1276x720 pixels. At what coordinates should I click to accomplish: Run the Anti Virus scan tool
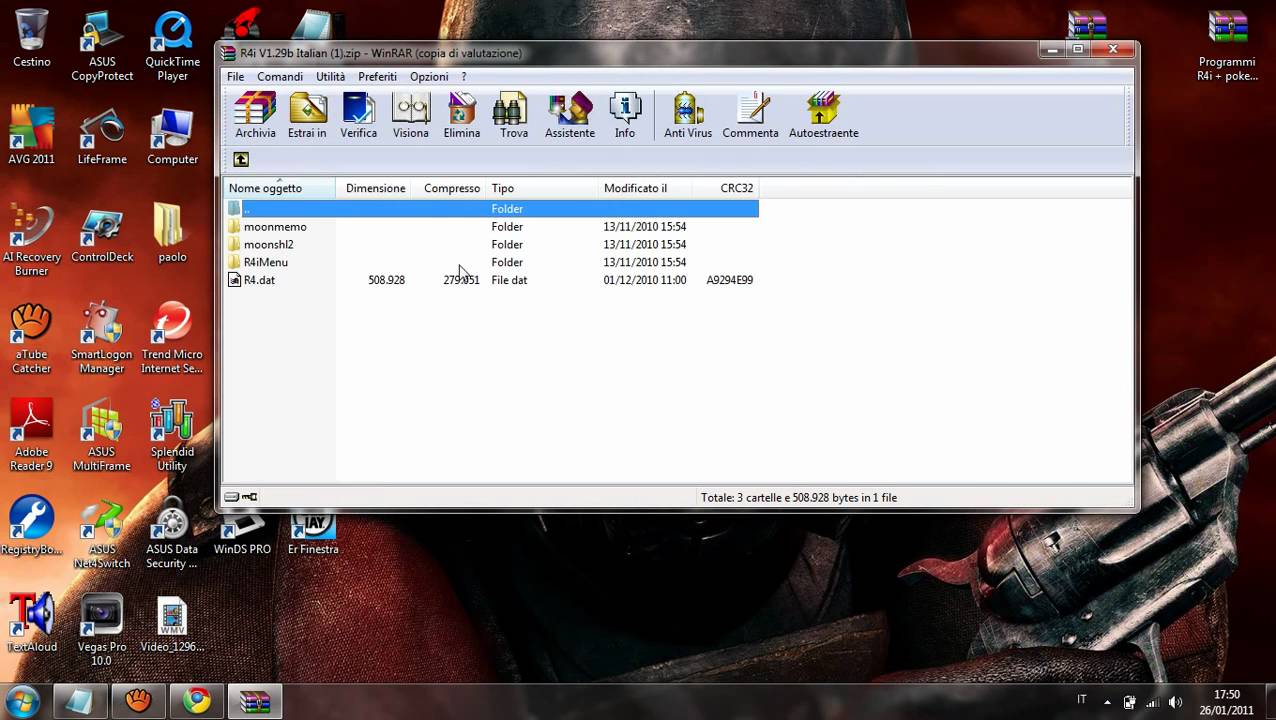click(x=688, y=116)
